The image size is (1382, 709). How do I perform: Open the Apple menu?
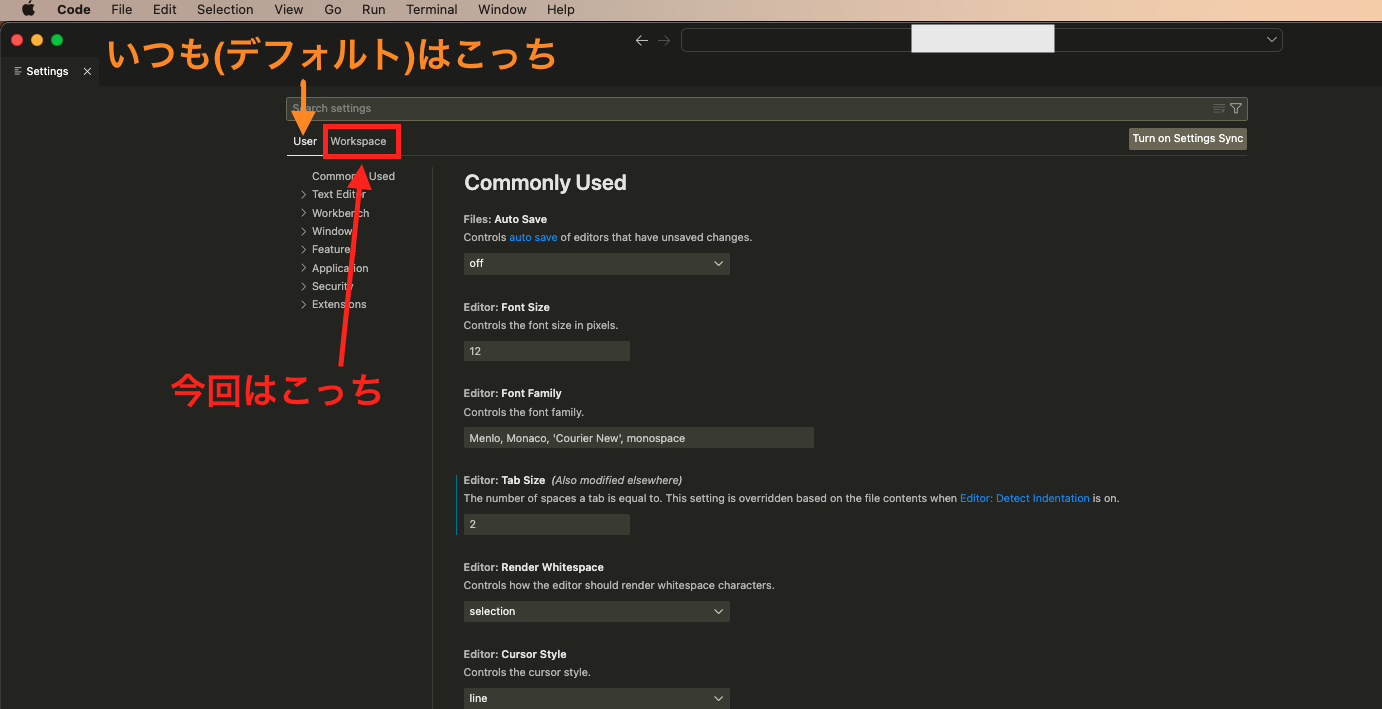[28, 9]
